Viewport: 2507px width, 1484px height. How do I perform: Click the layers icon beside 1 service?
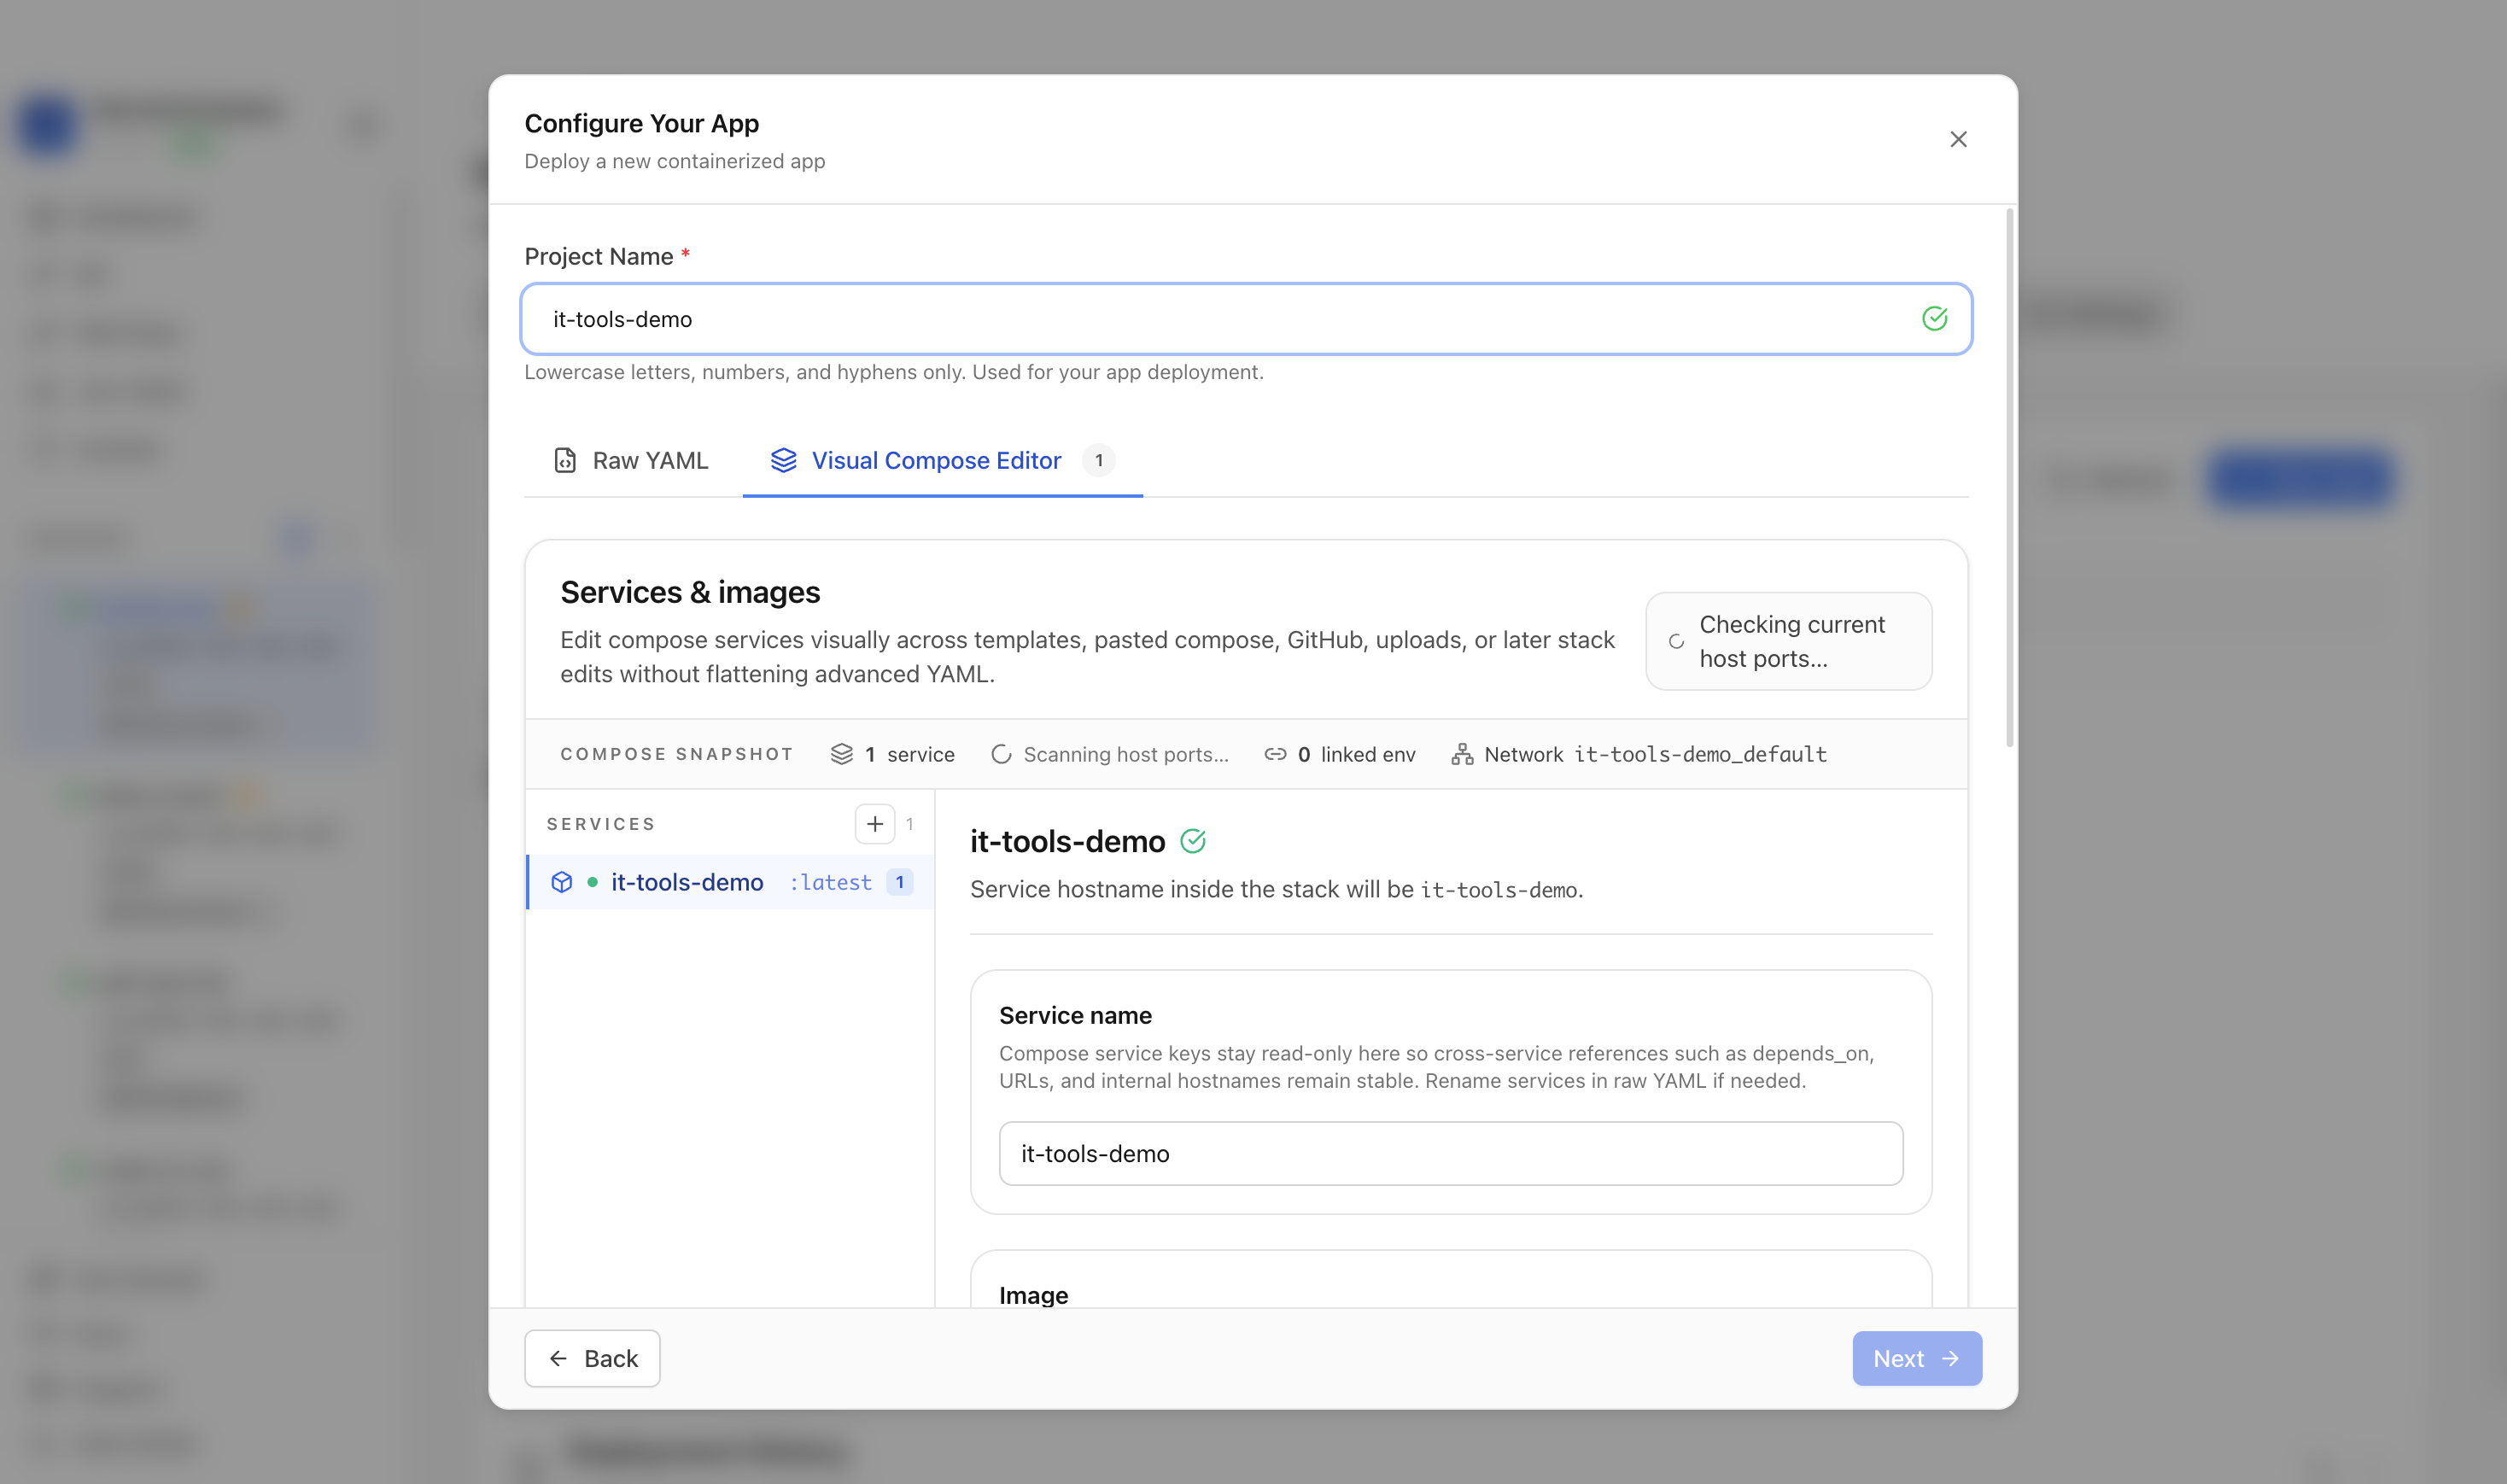tap(842, 754)
